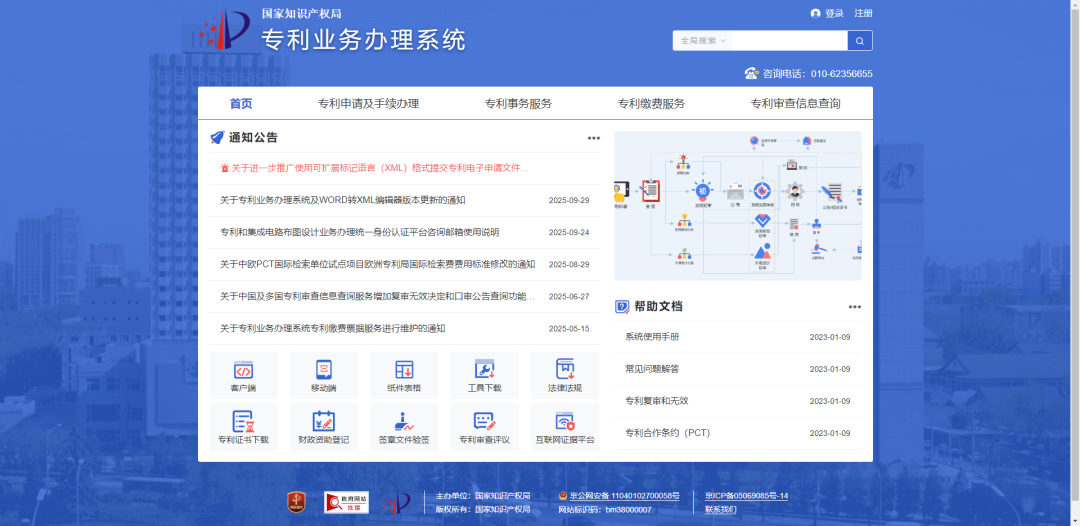This screenshot has width=1080, height=526.
Task: Click the 网站标识码 bm38000007 text
Action: (605, 510)
